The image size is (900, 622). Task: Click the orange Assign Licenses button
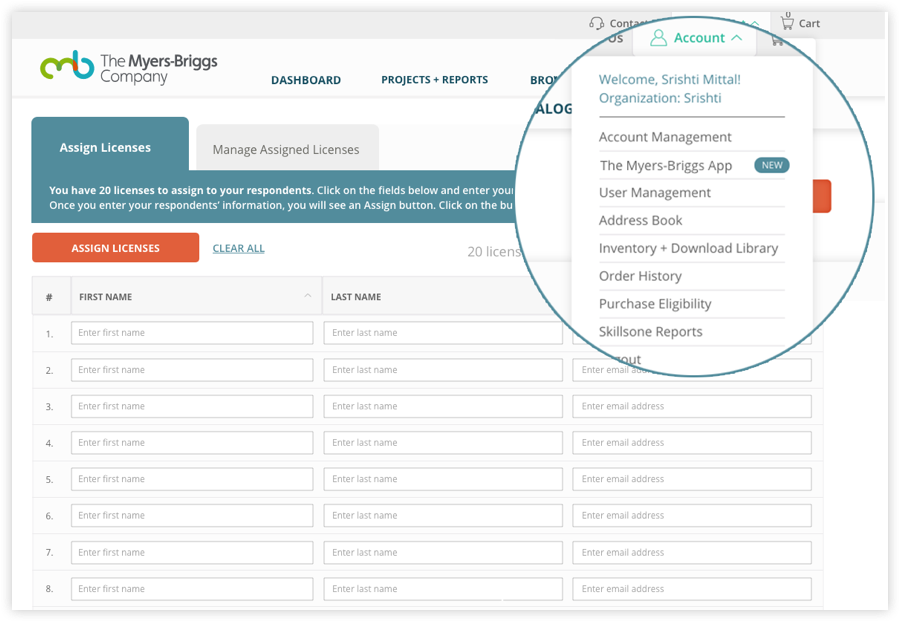[115, 248]
